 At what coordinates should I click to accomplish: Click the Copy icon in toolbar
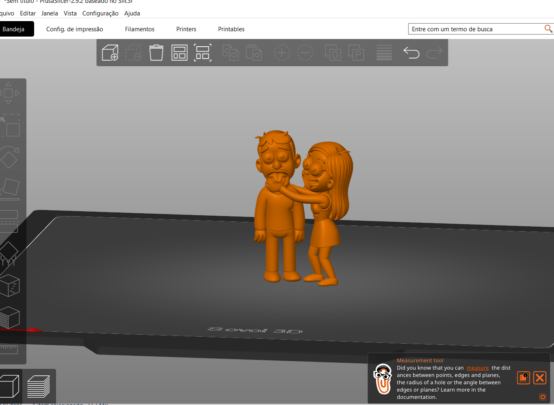click(230, 53)
